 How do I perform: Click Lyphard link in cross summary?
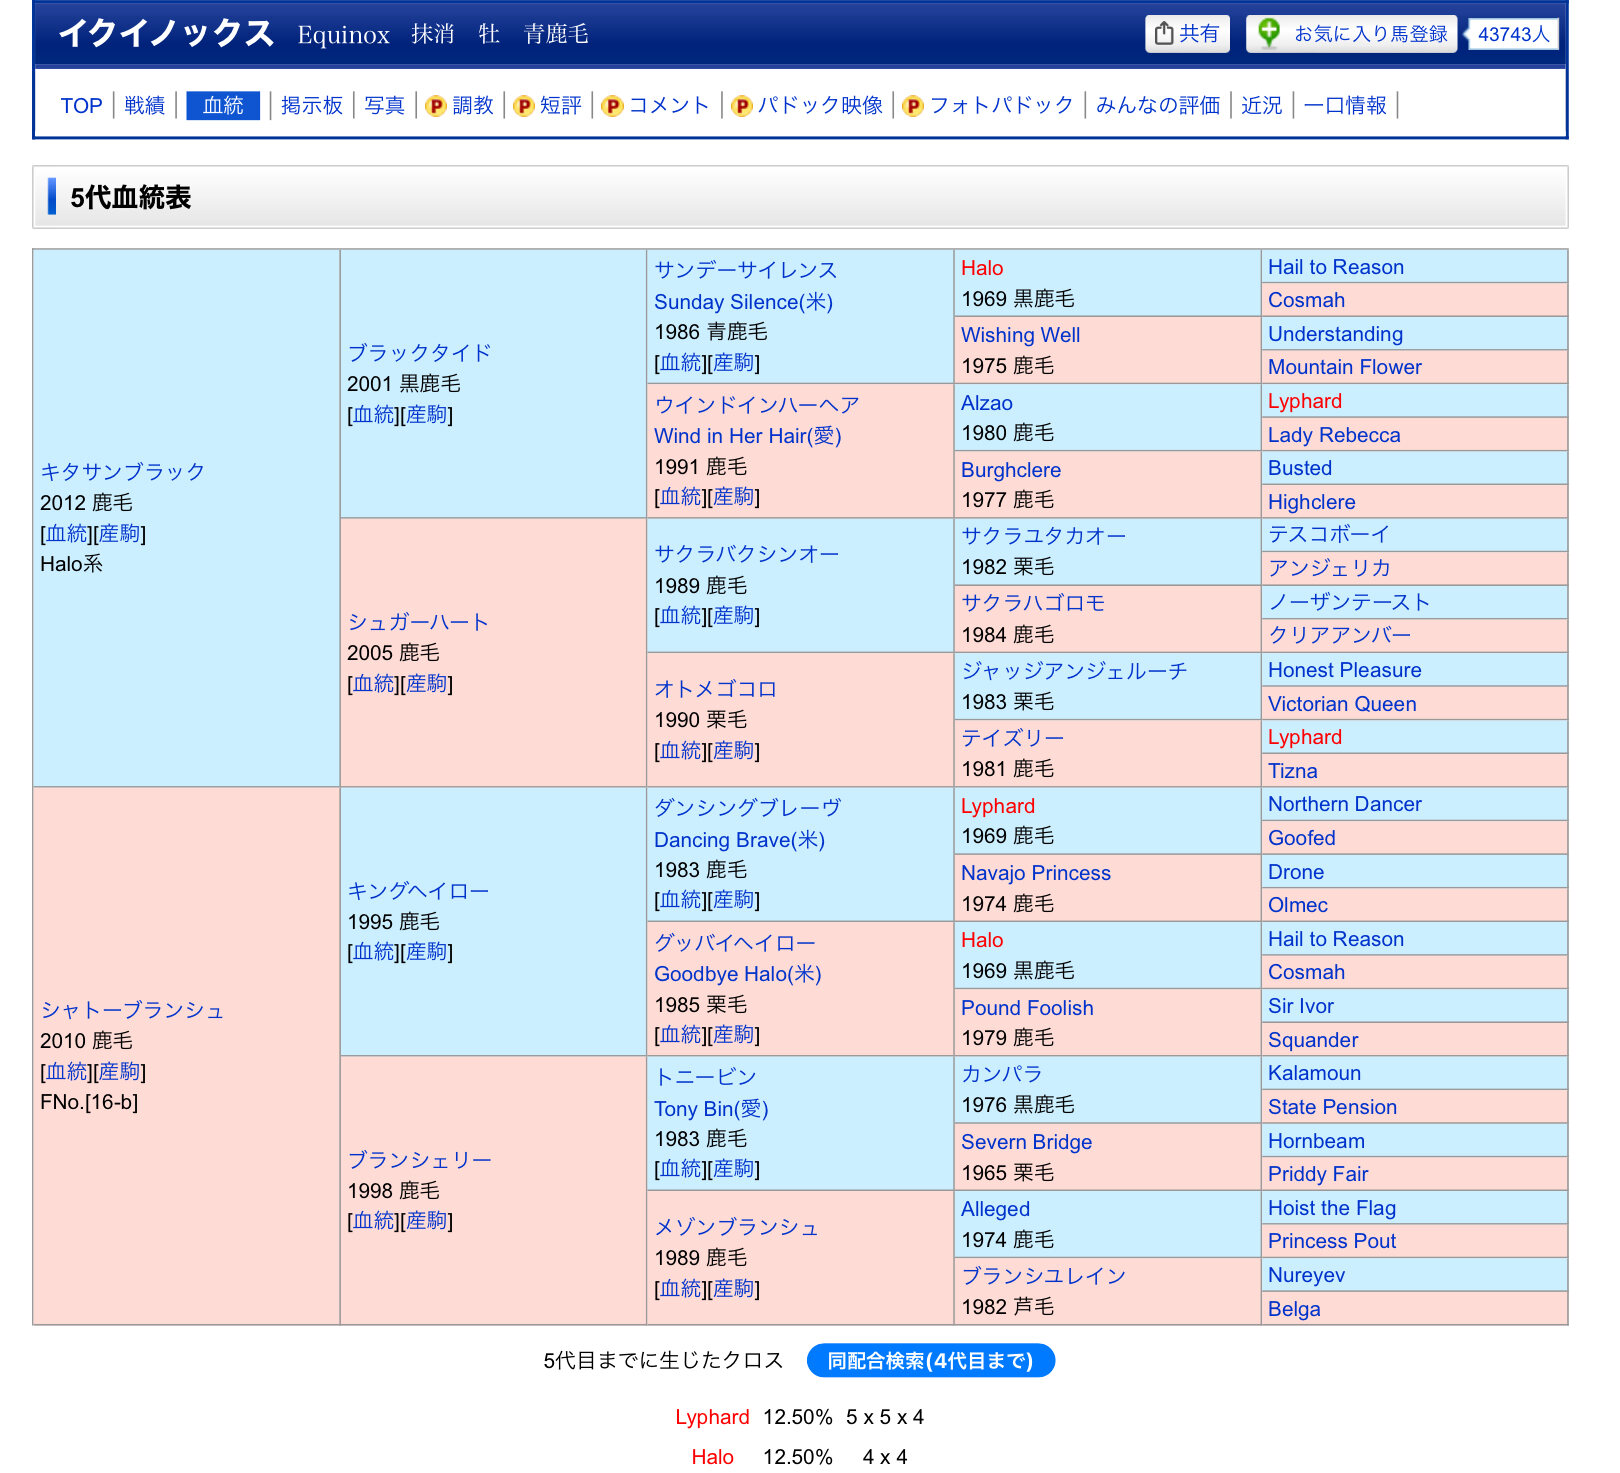711,1417
